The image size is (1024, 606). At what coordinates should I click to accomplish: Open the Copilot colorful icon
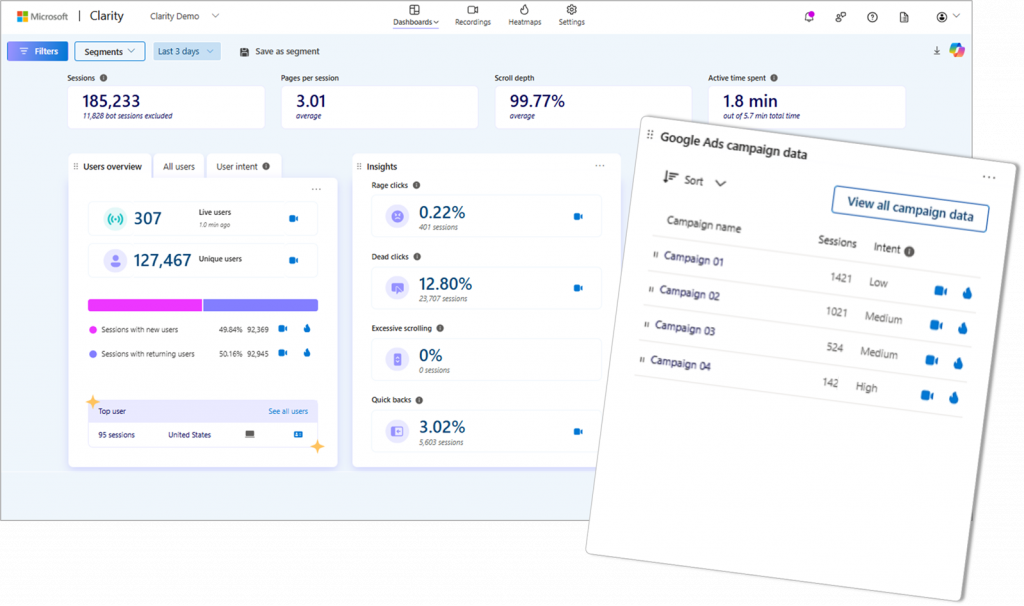click(957, 50)
